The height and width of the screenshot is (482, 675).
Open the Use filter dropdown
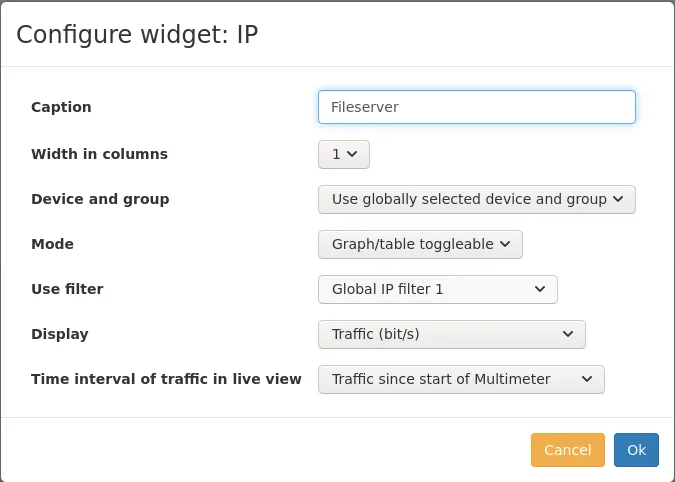point(437,289)
